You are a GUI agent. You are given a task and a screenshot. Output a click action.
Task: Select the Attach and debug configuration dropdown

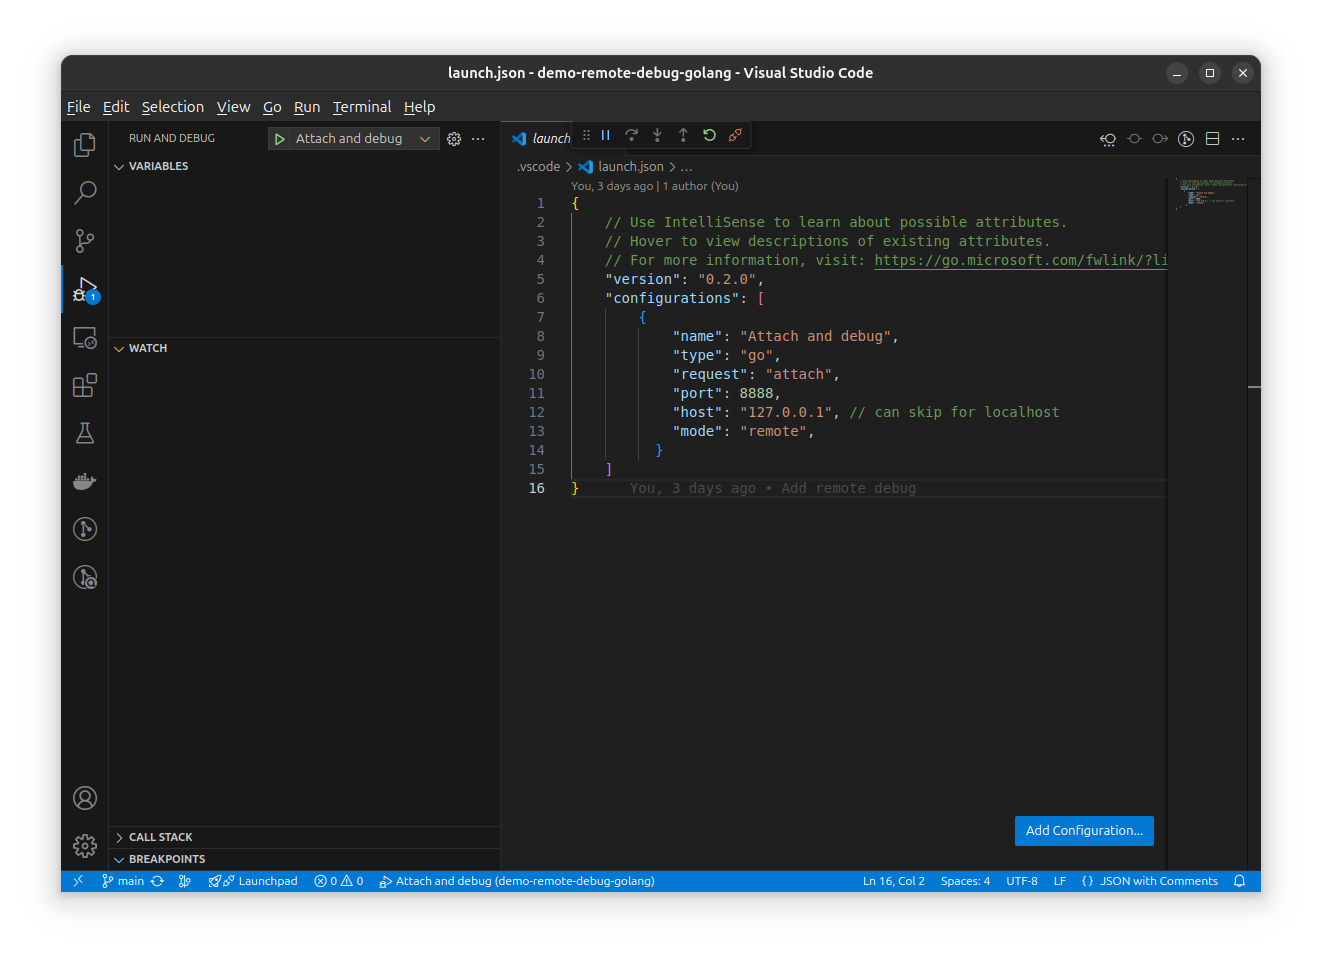click(x=363, y=139)
